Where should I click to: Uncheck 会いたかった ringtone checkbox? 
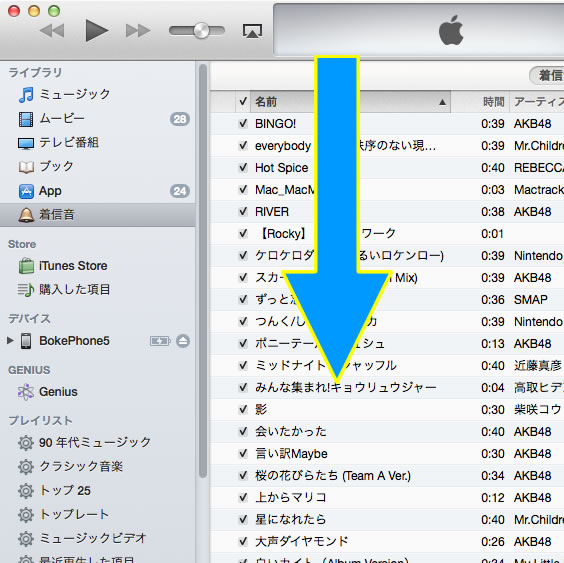[x=243, y=431]
